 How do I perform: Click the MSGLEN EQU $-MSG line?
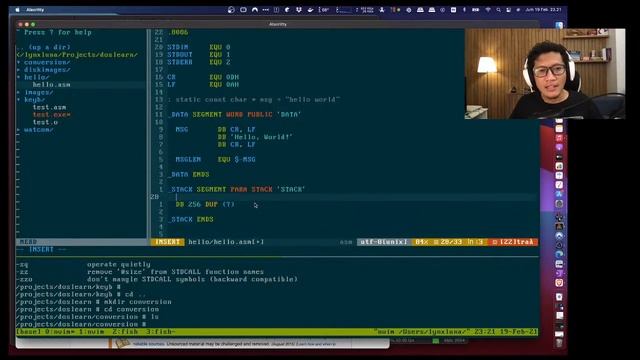[216, 160]
